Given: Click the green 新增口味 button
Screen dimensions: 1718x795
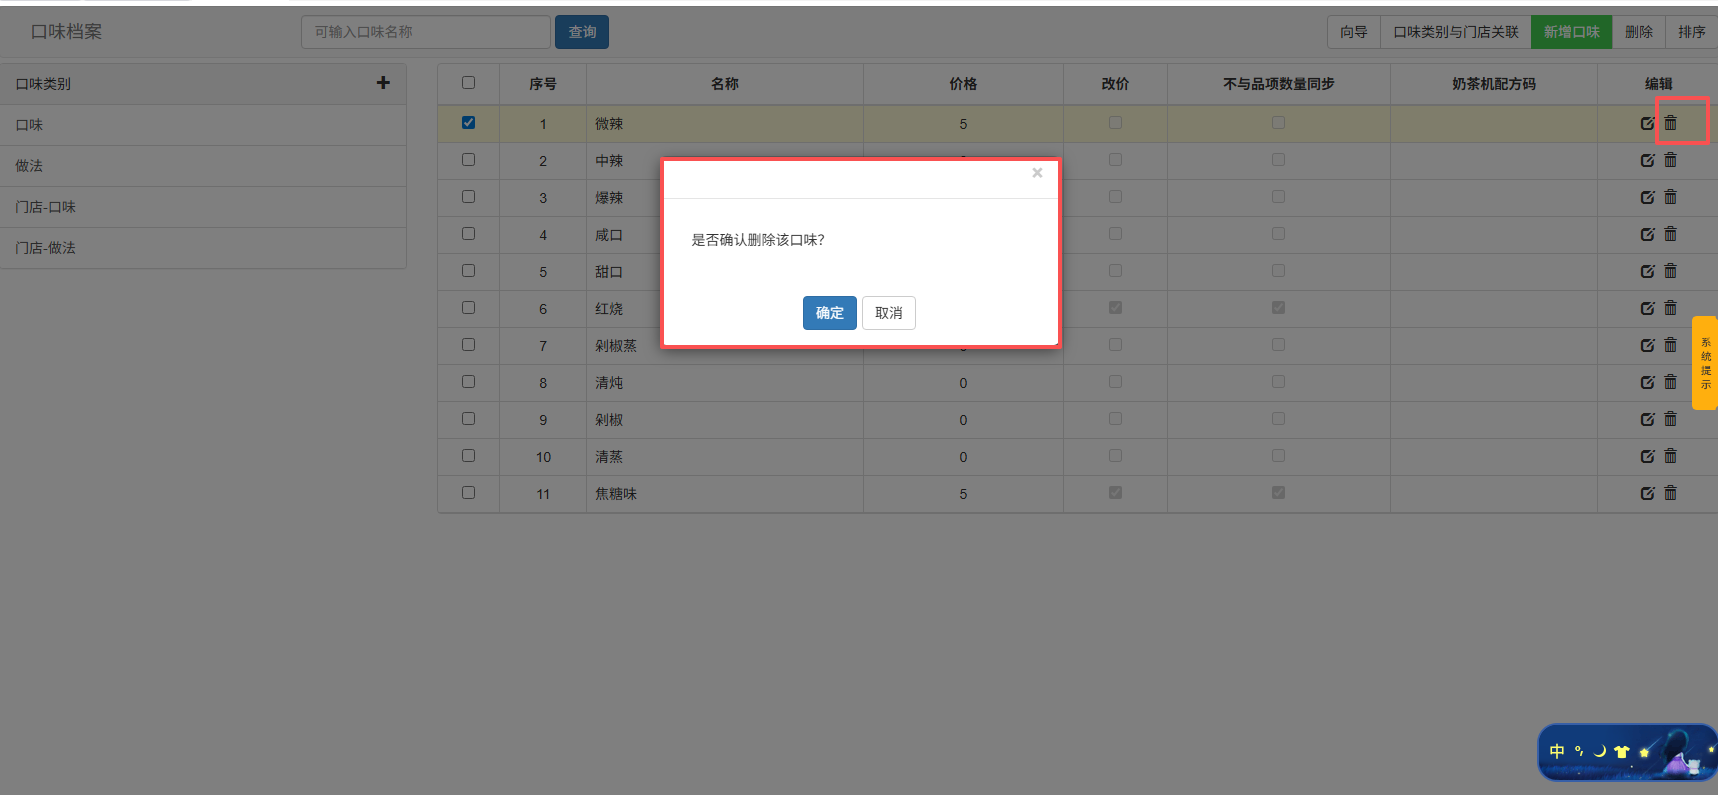Looking at the screenshot, I should (1572, 32).
